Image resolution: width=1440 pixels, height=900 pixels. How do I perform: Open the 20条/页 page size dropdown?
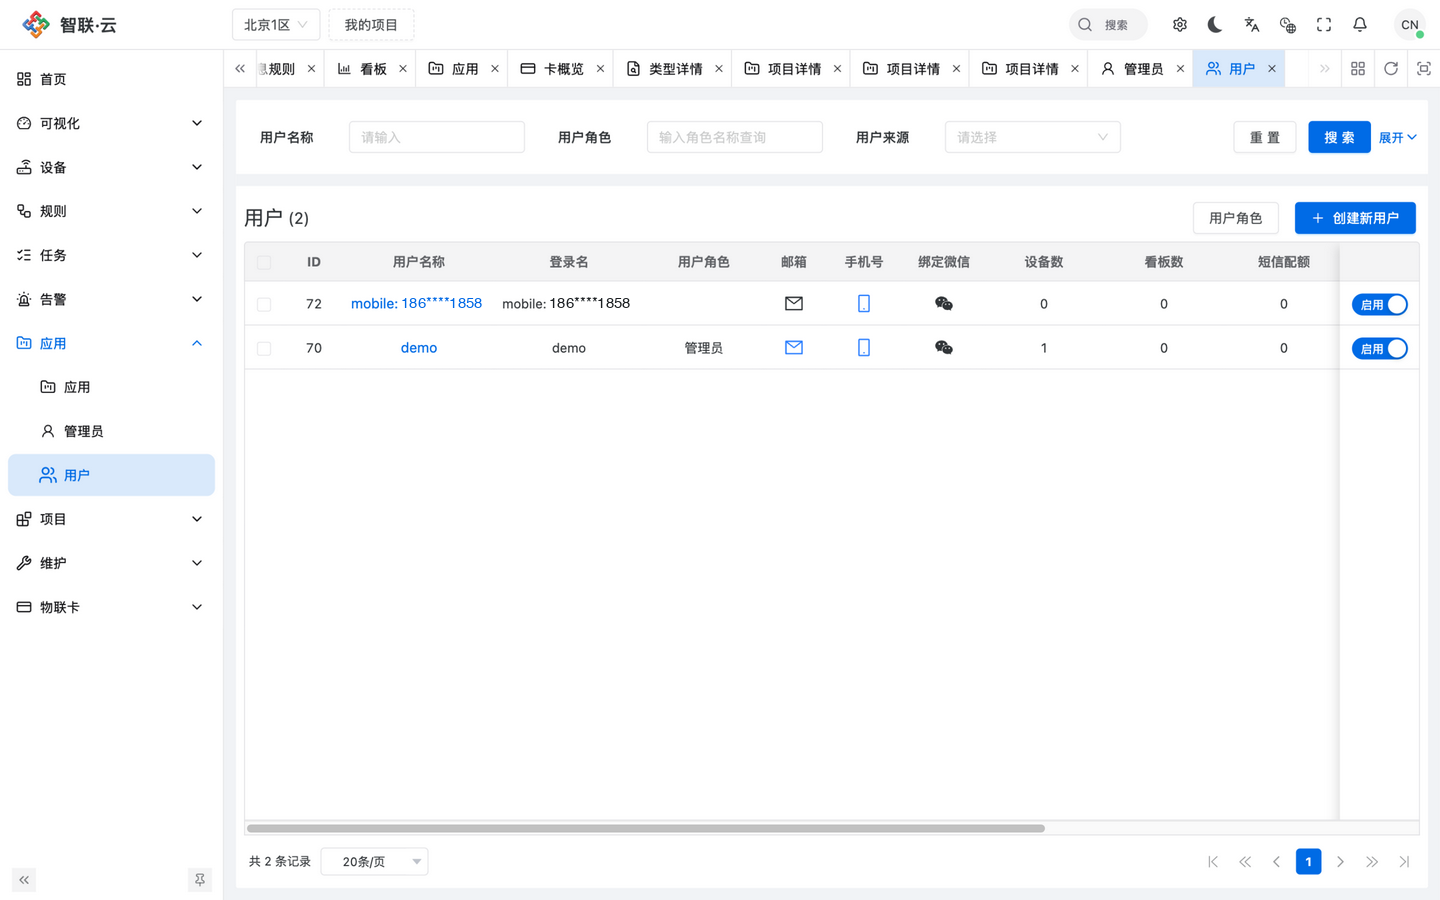click(x=375, y=862)
